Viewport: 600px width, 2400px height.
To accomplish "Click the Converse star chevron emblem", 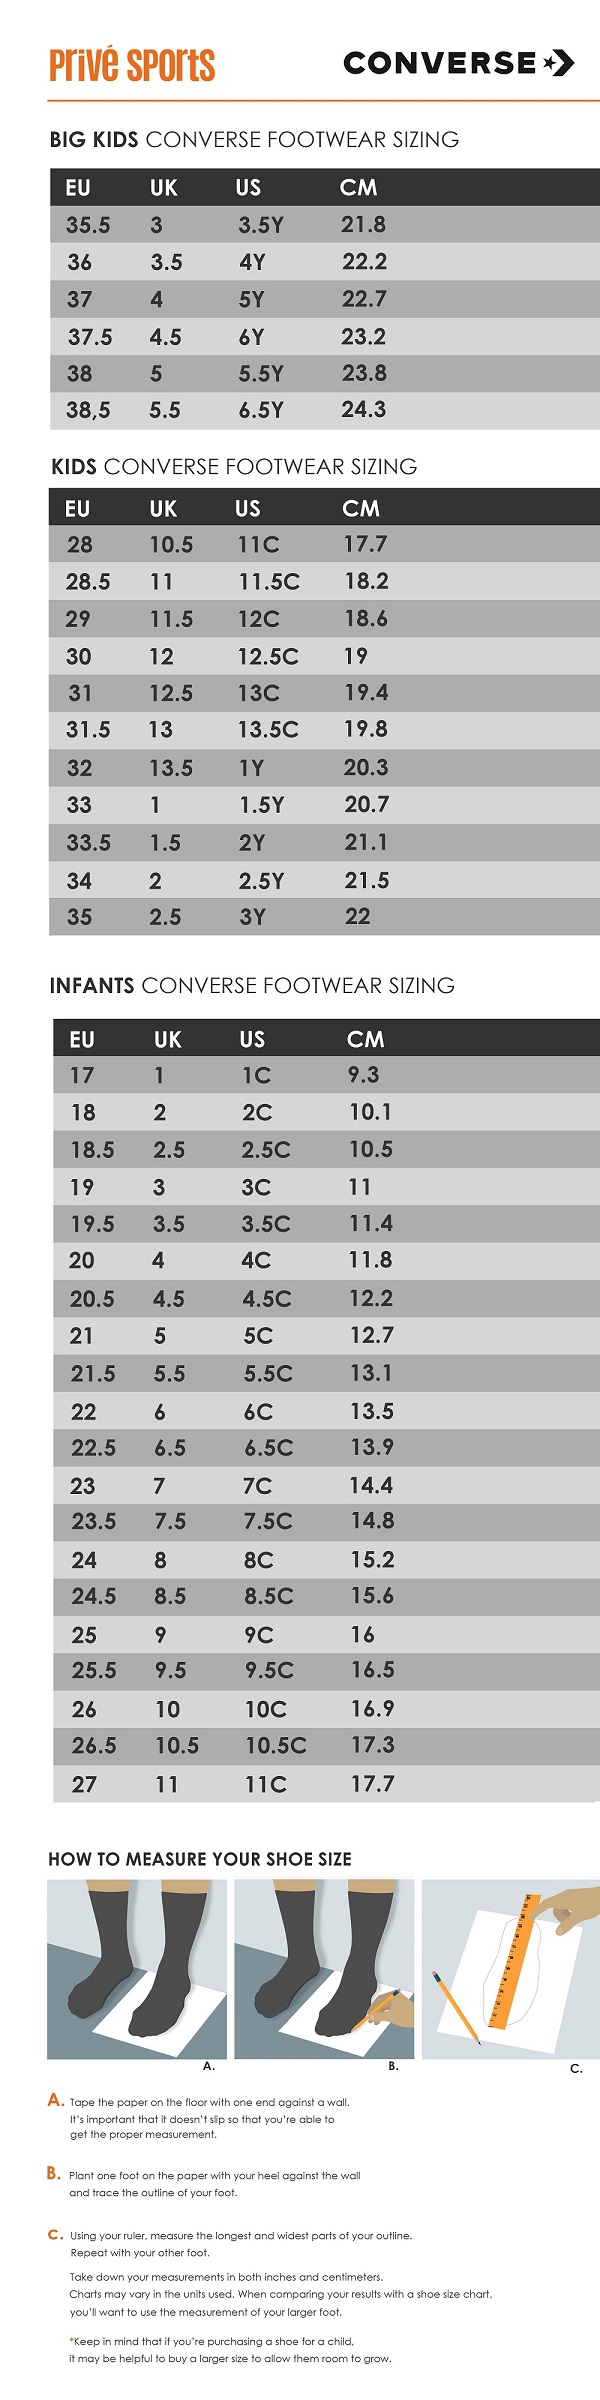I will point(559,63).
